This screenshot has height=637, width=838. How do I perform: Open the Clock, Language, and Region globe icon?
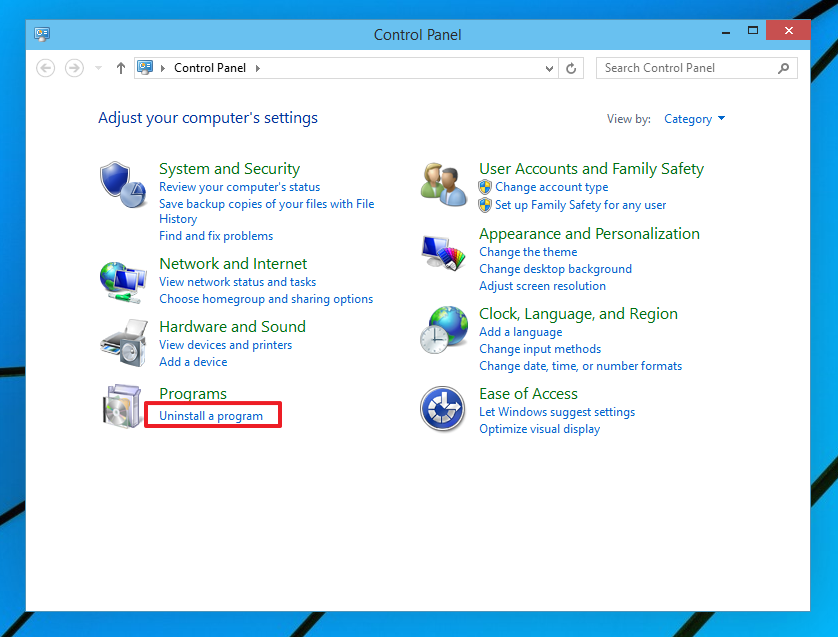[444, 330]
